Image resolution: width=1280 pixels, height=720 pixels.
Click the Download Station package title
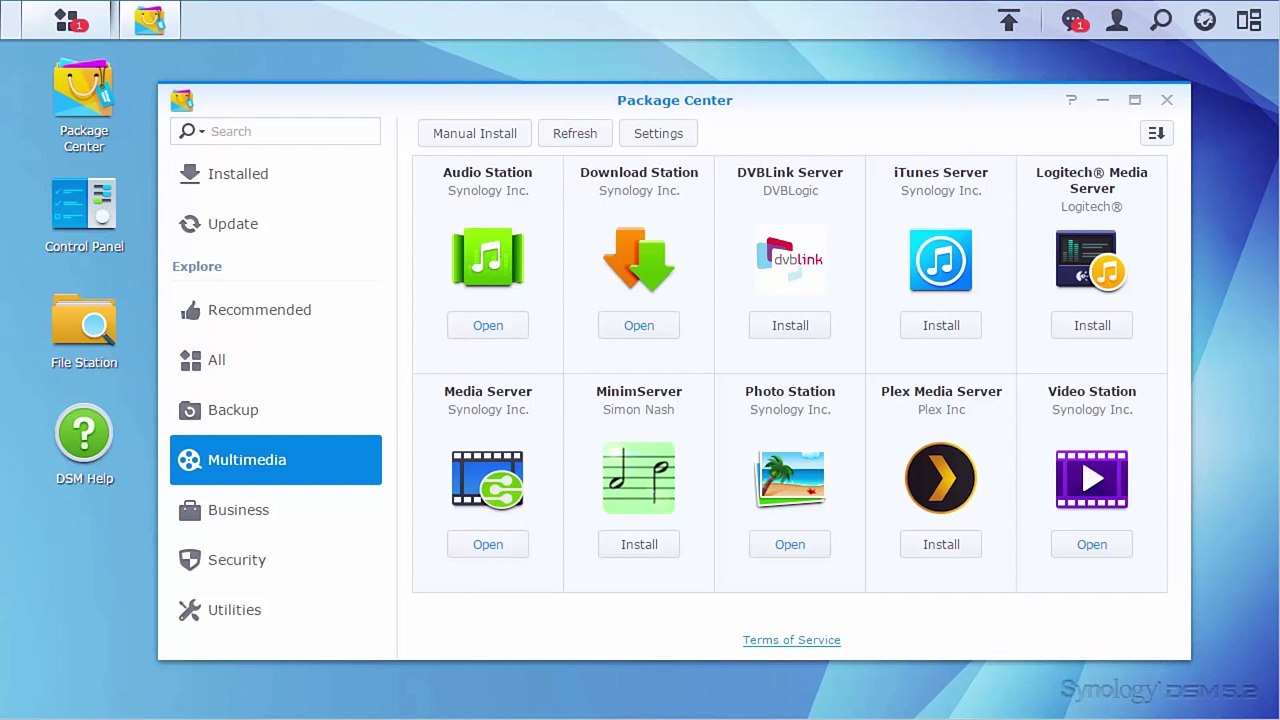click(639, 172)
